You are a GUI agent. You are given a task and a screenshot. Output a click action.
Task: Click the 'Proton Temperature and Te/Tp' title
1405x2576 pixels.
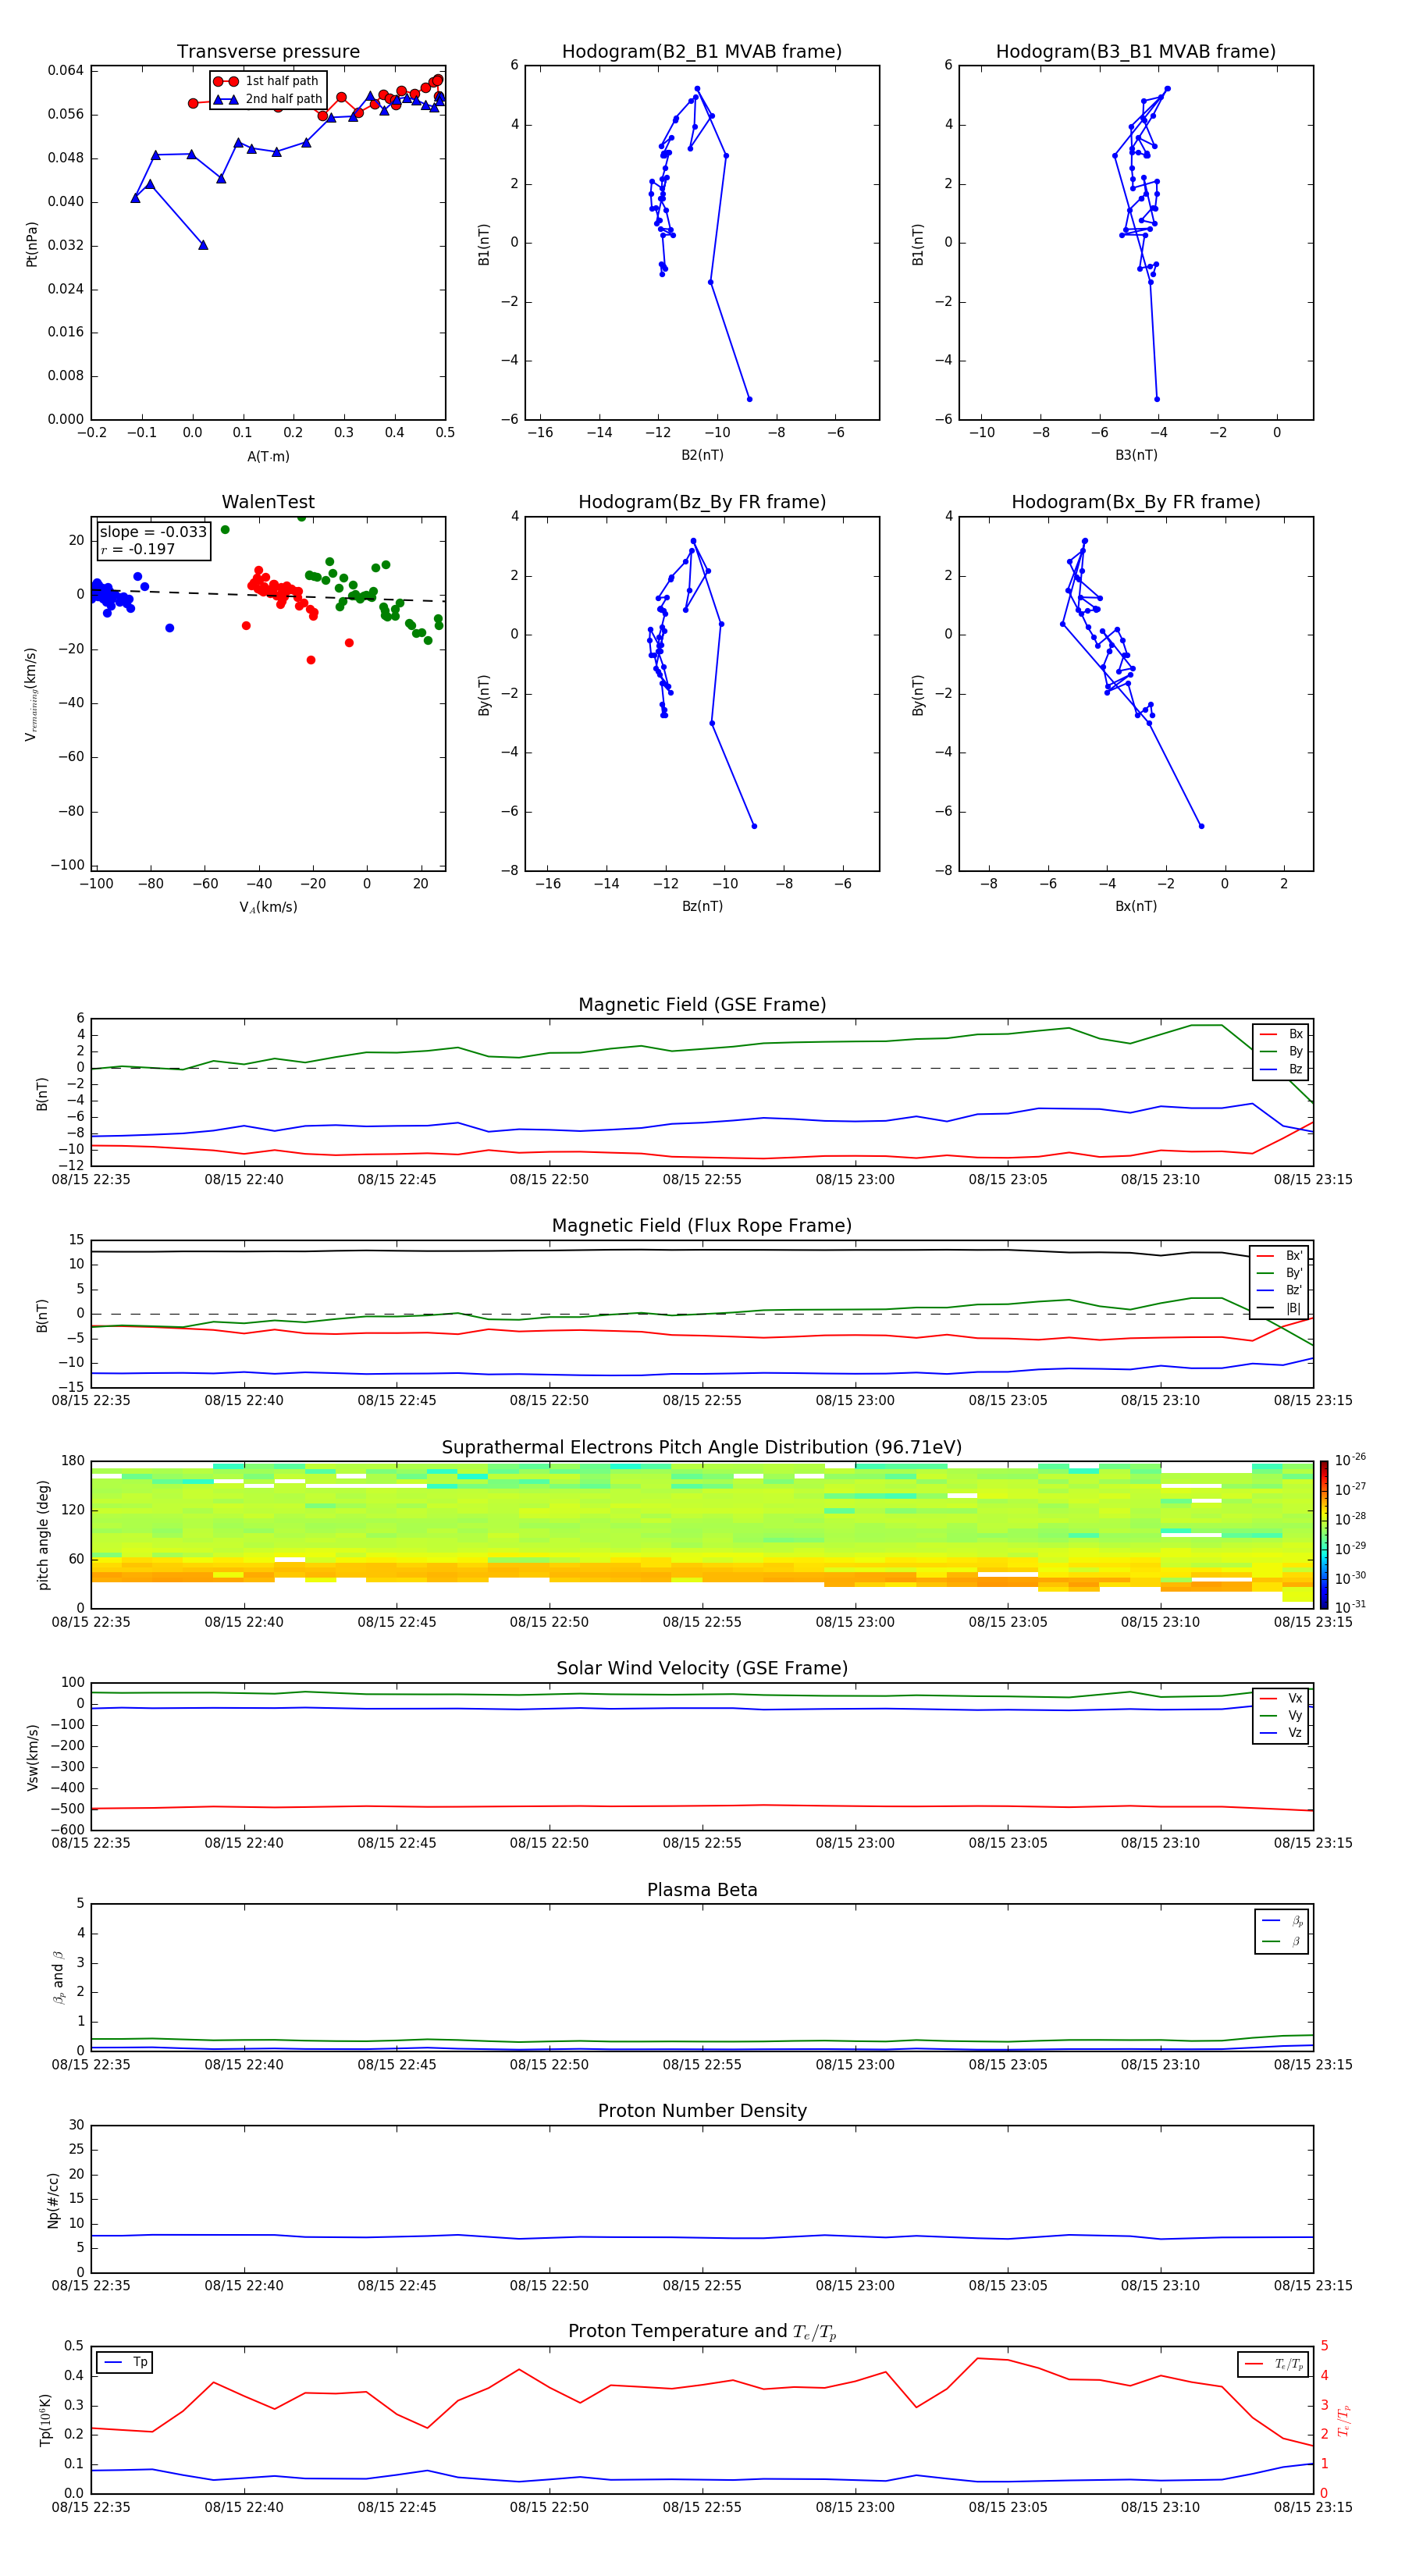tap(702, 2332)
